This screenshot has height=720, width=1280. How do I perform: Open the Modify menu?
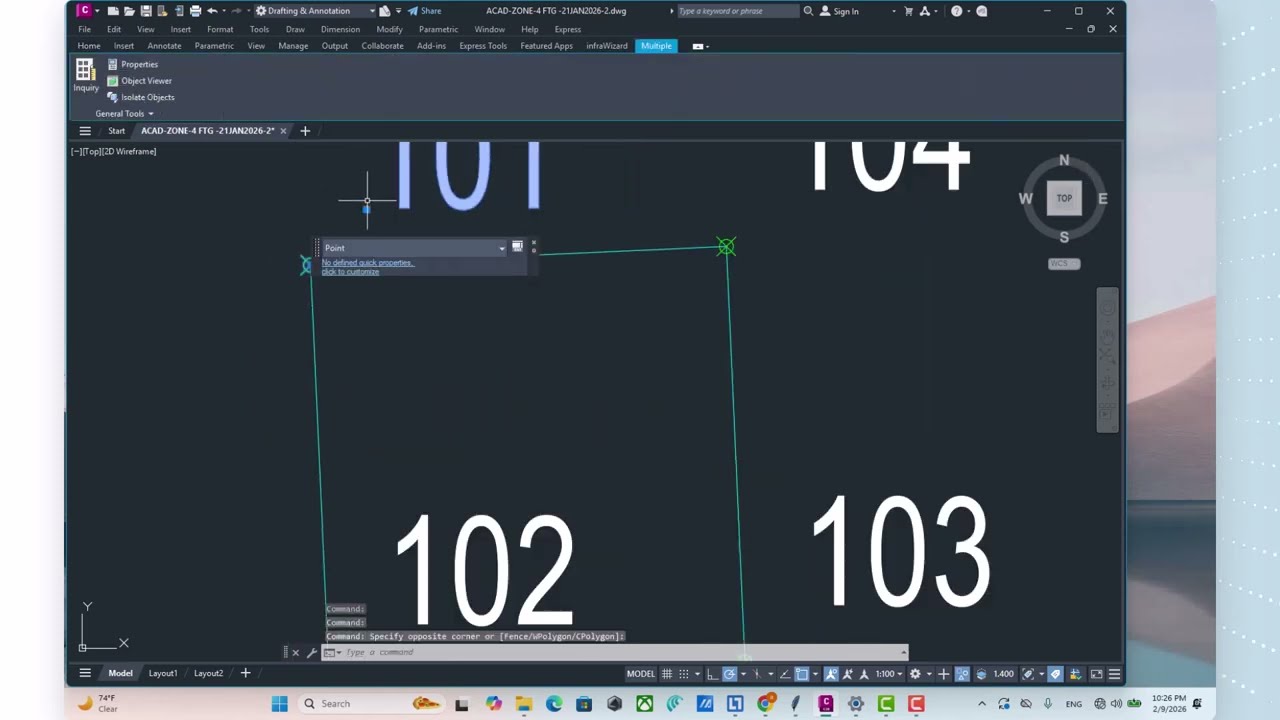[x=389, y=29]
